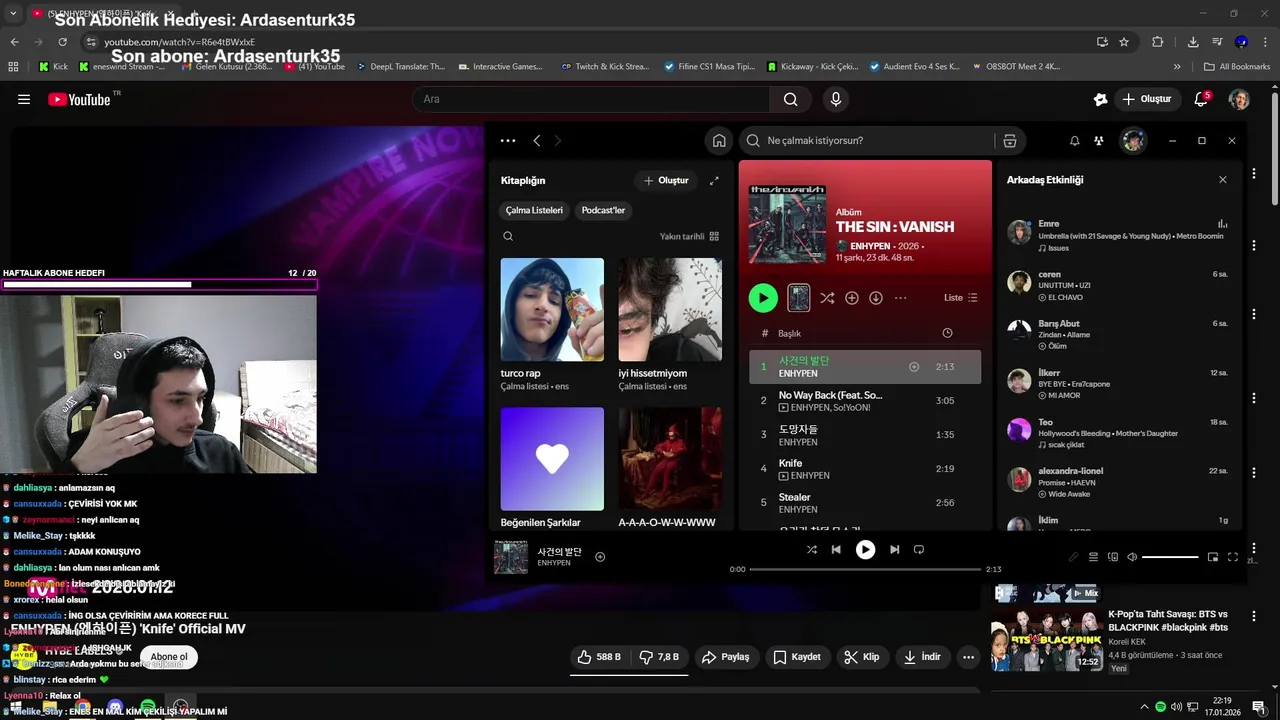
Task: Search within the Spotify library
Action: tap(508, 237)
